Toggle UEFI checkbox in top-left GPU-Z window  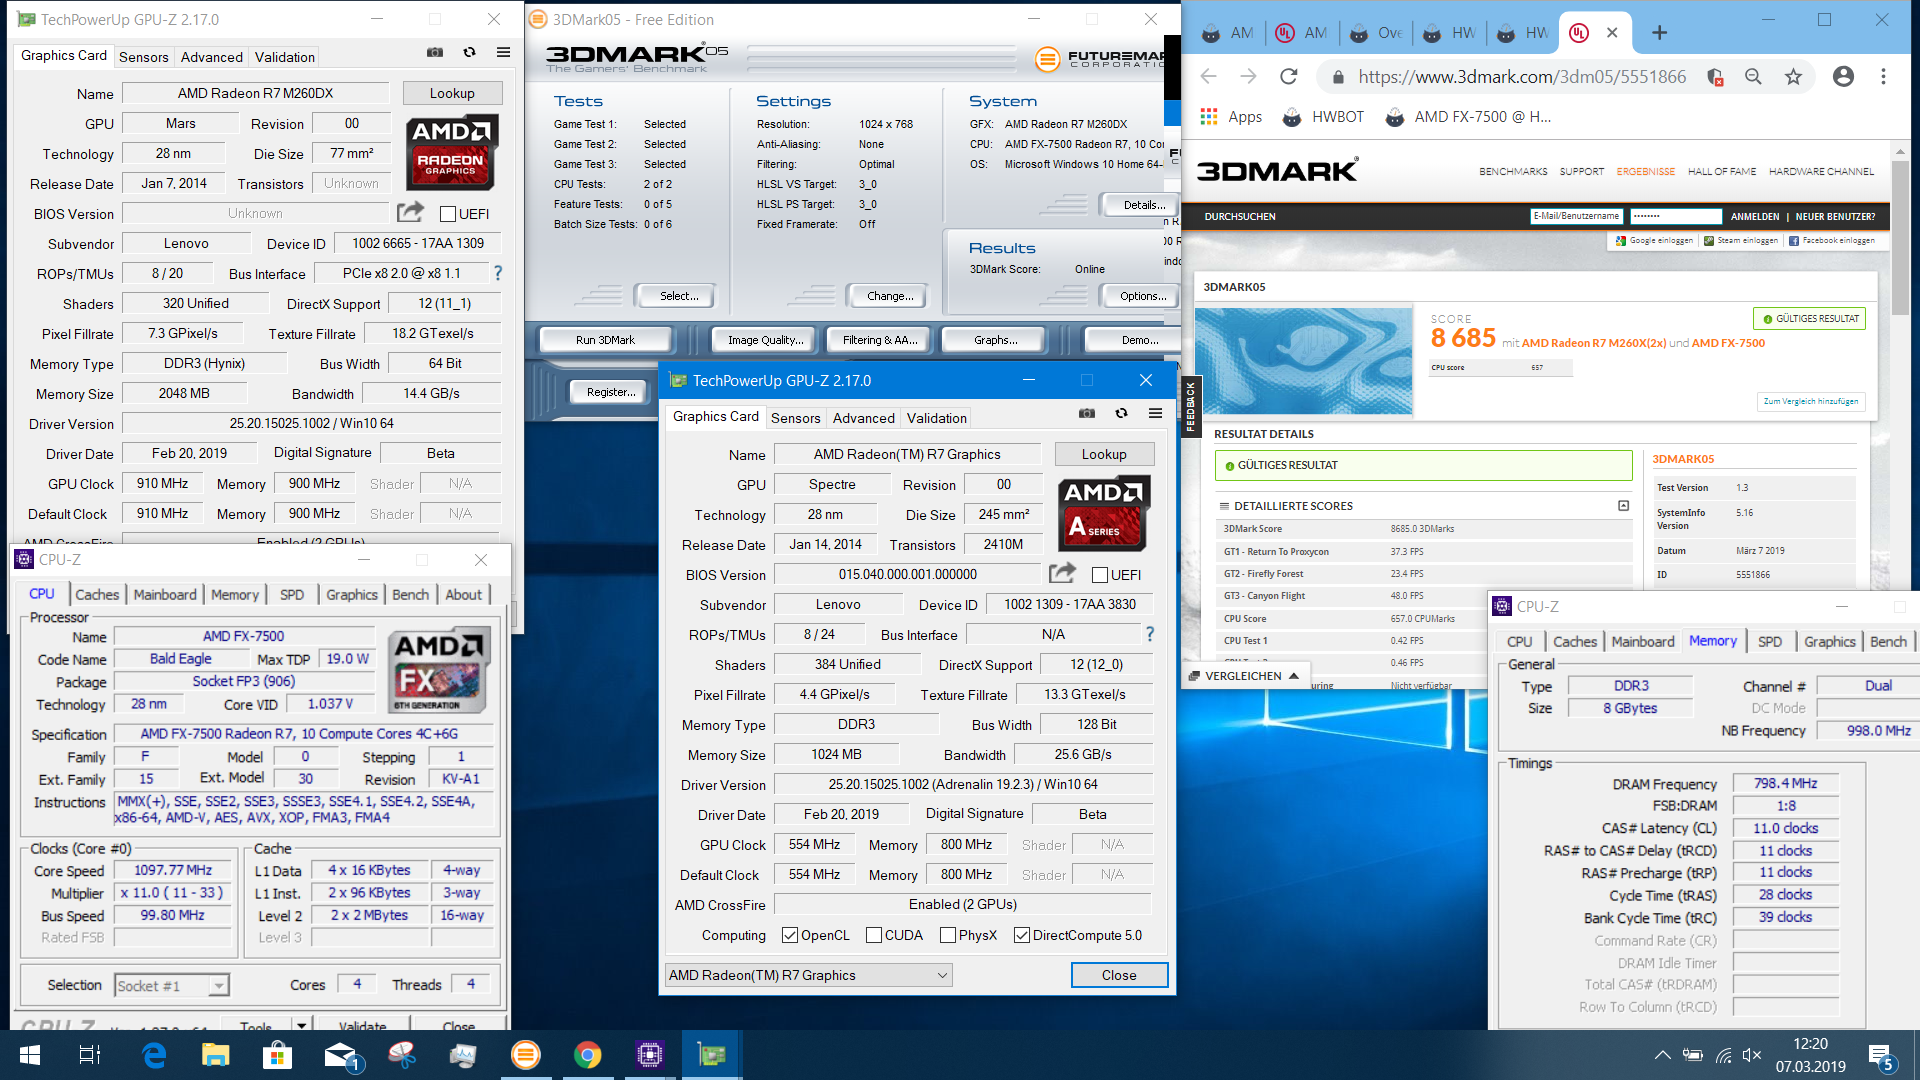coord(448,214)
